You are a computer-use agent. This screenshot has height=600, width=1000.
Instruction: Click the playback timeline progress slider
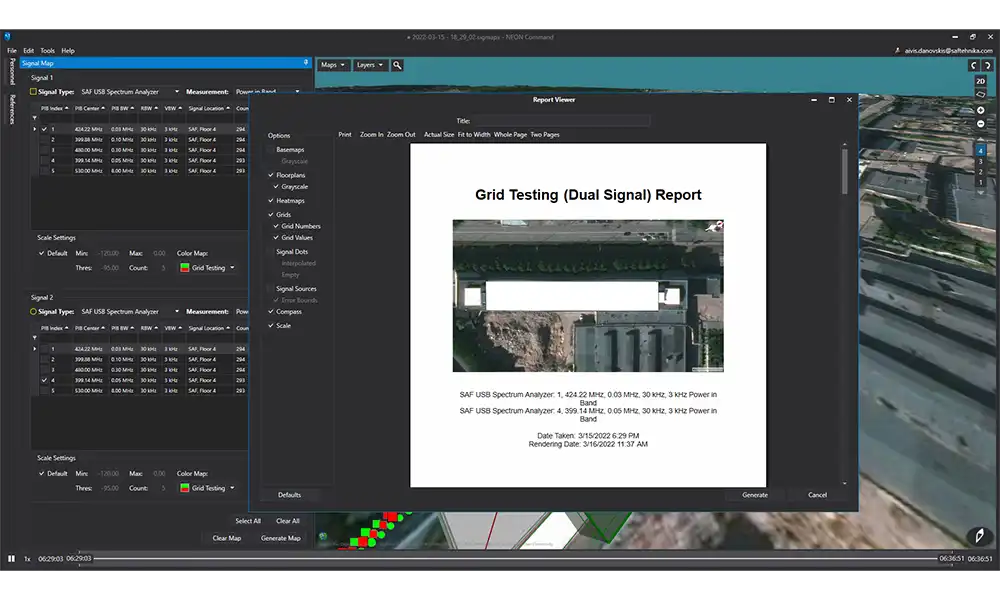coord(515,559)
